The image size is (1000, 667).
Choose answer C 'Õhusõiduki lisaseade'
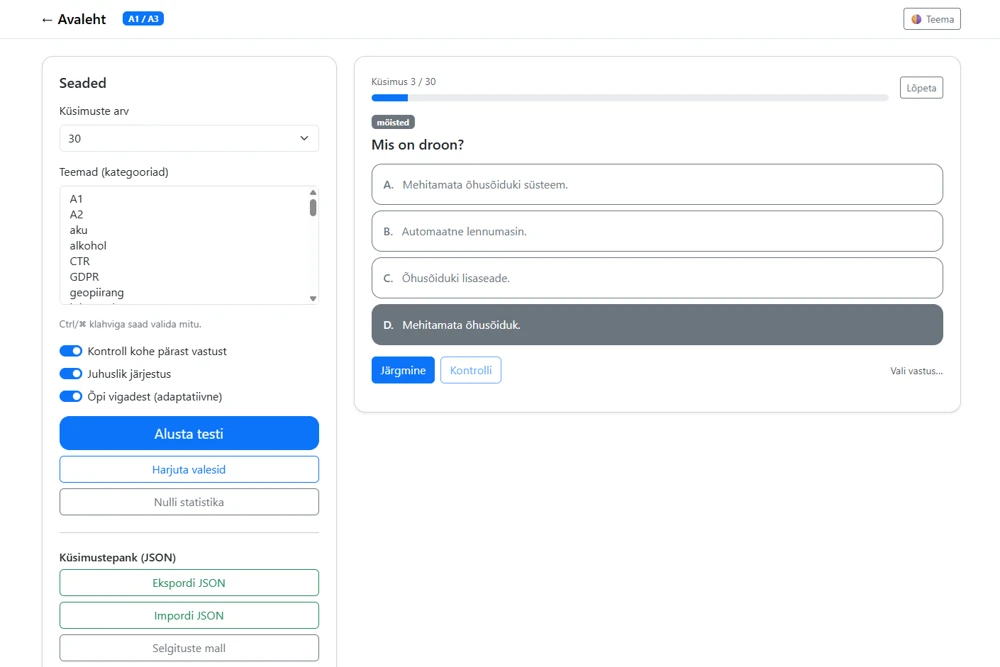[657, 278]
